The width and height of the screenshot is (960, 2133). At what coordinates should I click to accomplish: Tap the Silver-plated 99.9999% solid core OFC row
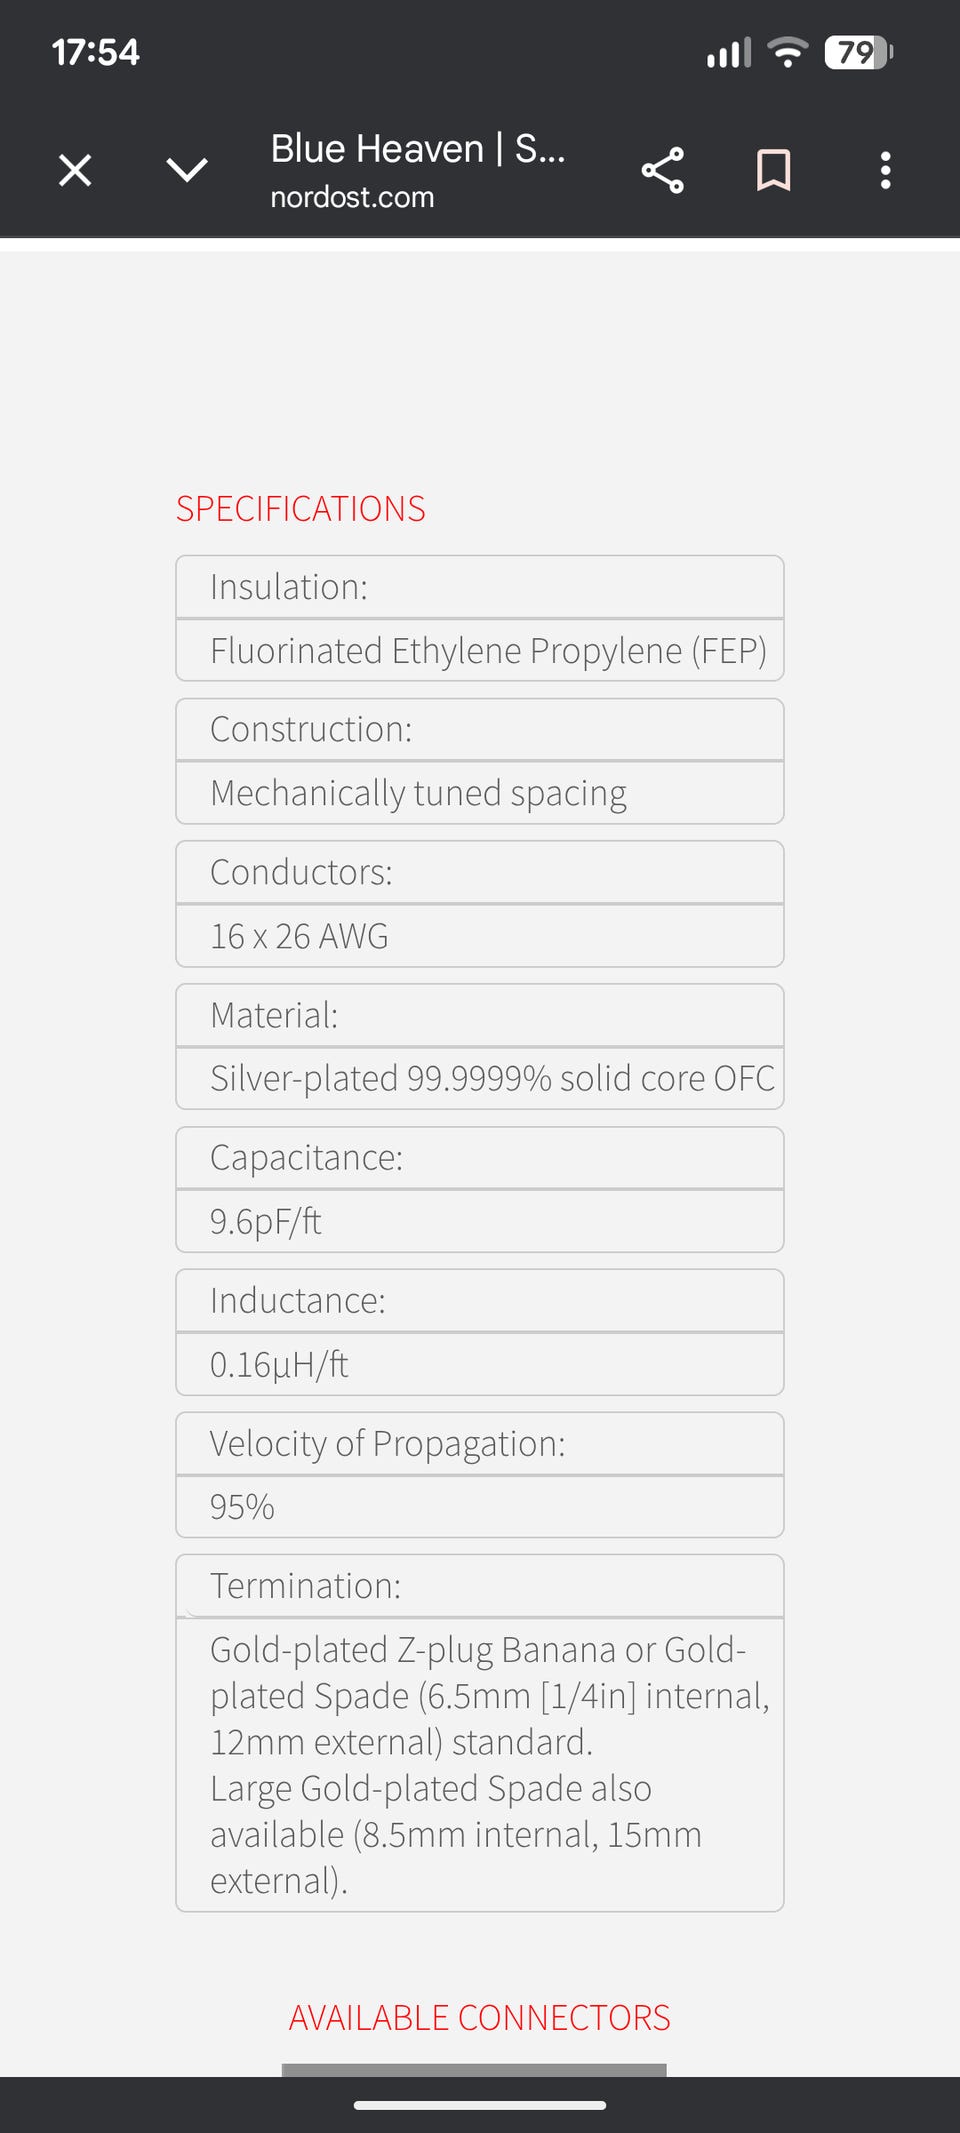pos(480,1078)
